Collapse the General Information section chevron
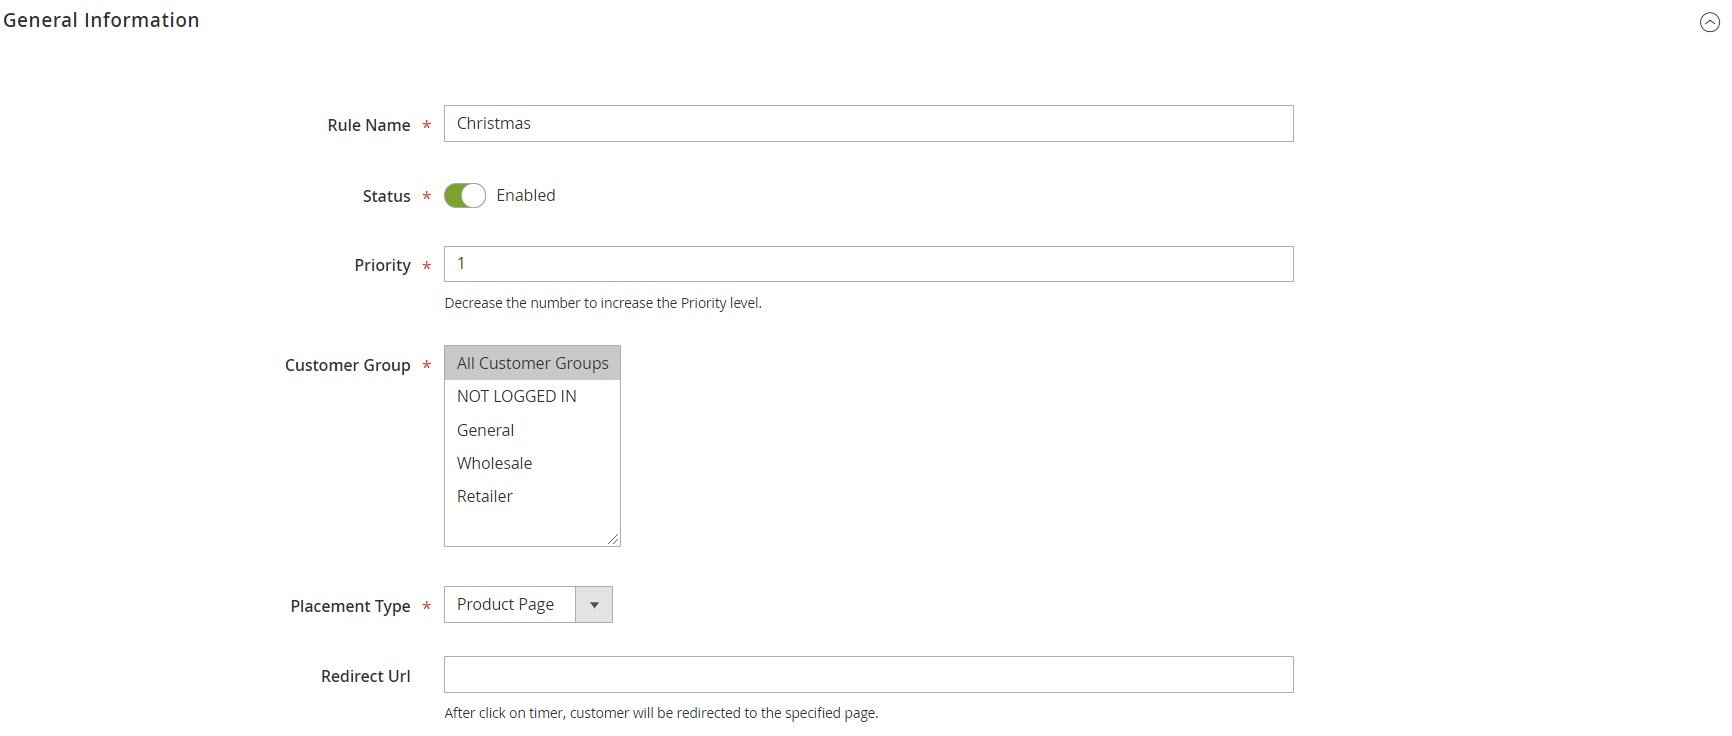Image resolution: width=1732 pixels, height=736 pixels. coord(1710,22)
